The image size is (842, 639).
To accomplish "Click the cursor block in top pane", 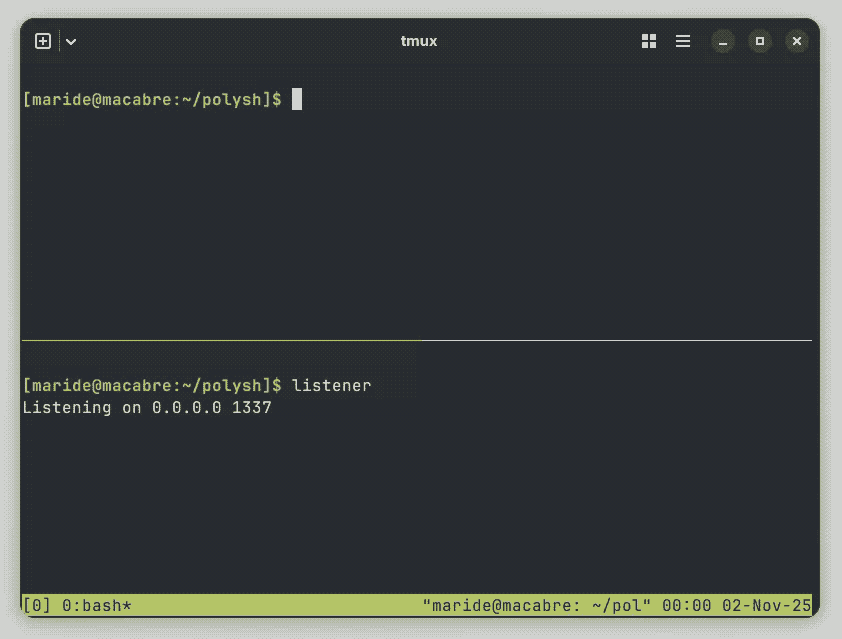I will 297,99.
